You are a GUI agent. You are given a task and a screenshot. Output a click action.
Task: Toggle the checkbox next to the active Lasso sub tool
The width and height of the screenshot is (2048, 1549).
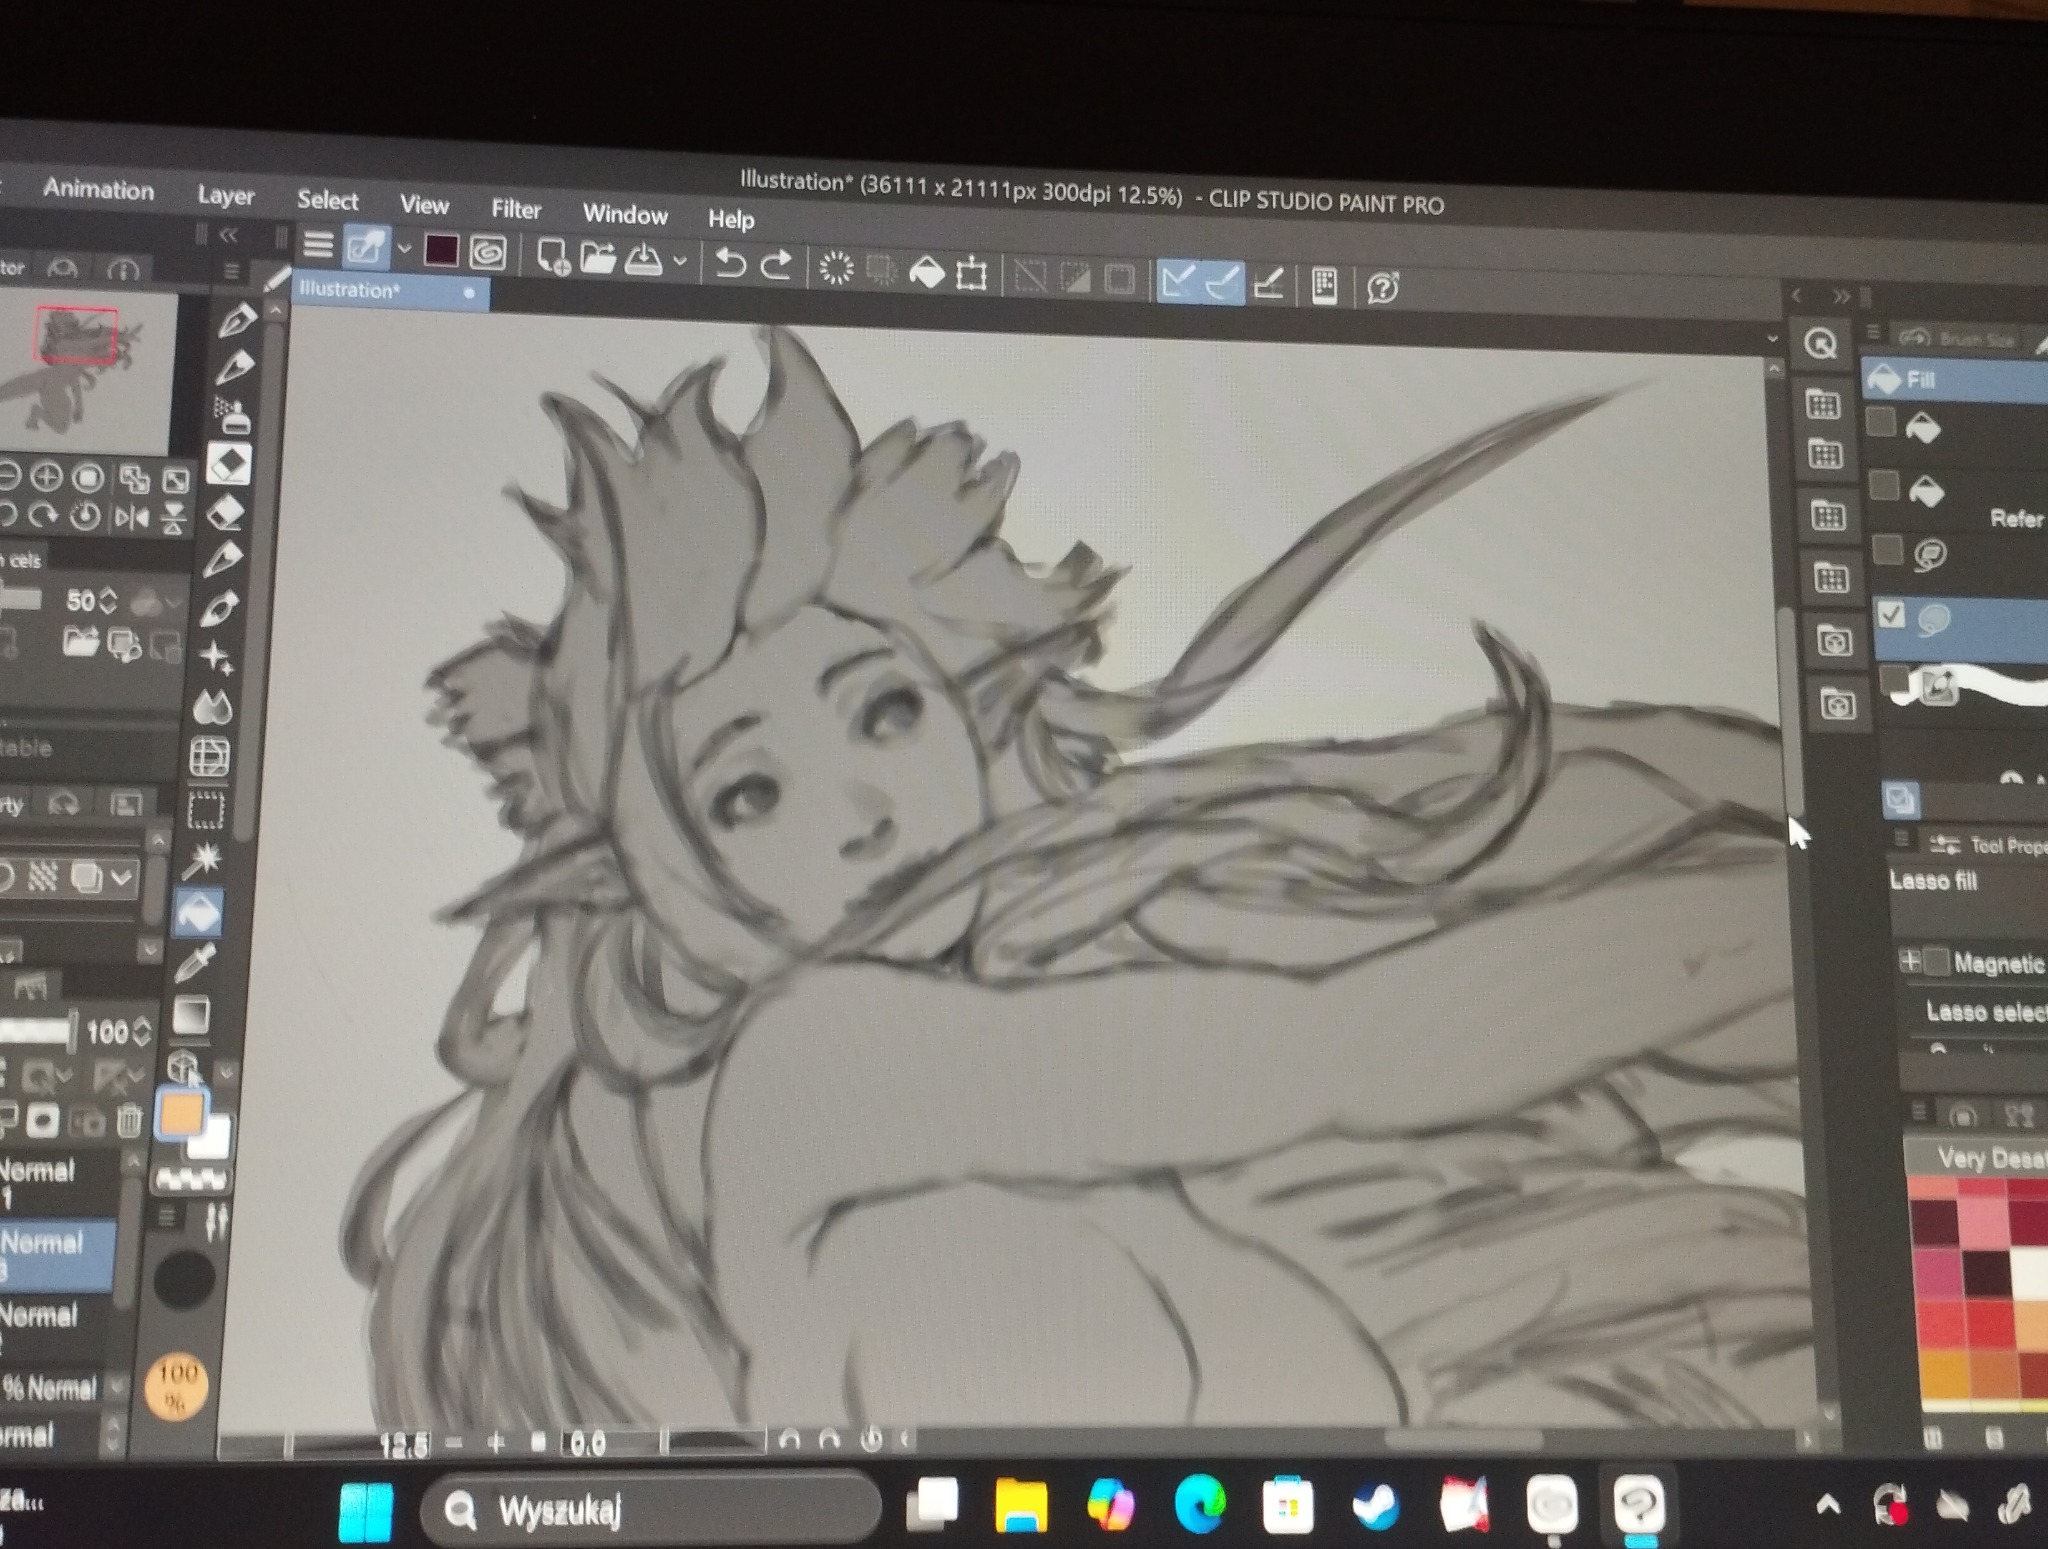1891,613
